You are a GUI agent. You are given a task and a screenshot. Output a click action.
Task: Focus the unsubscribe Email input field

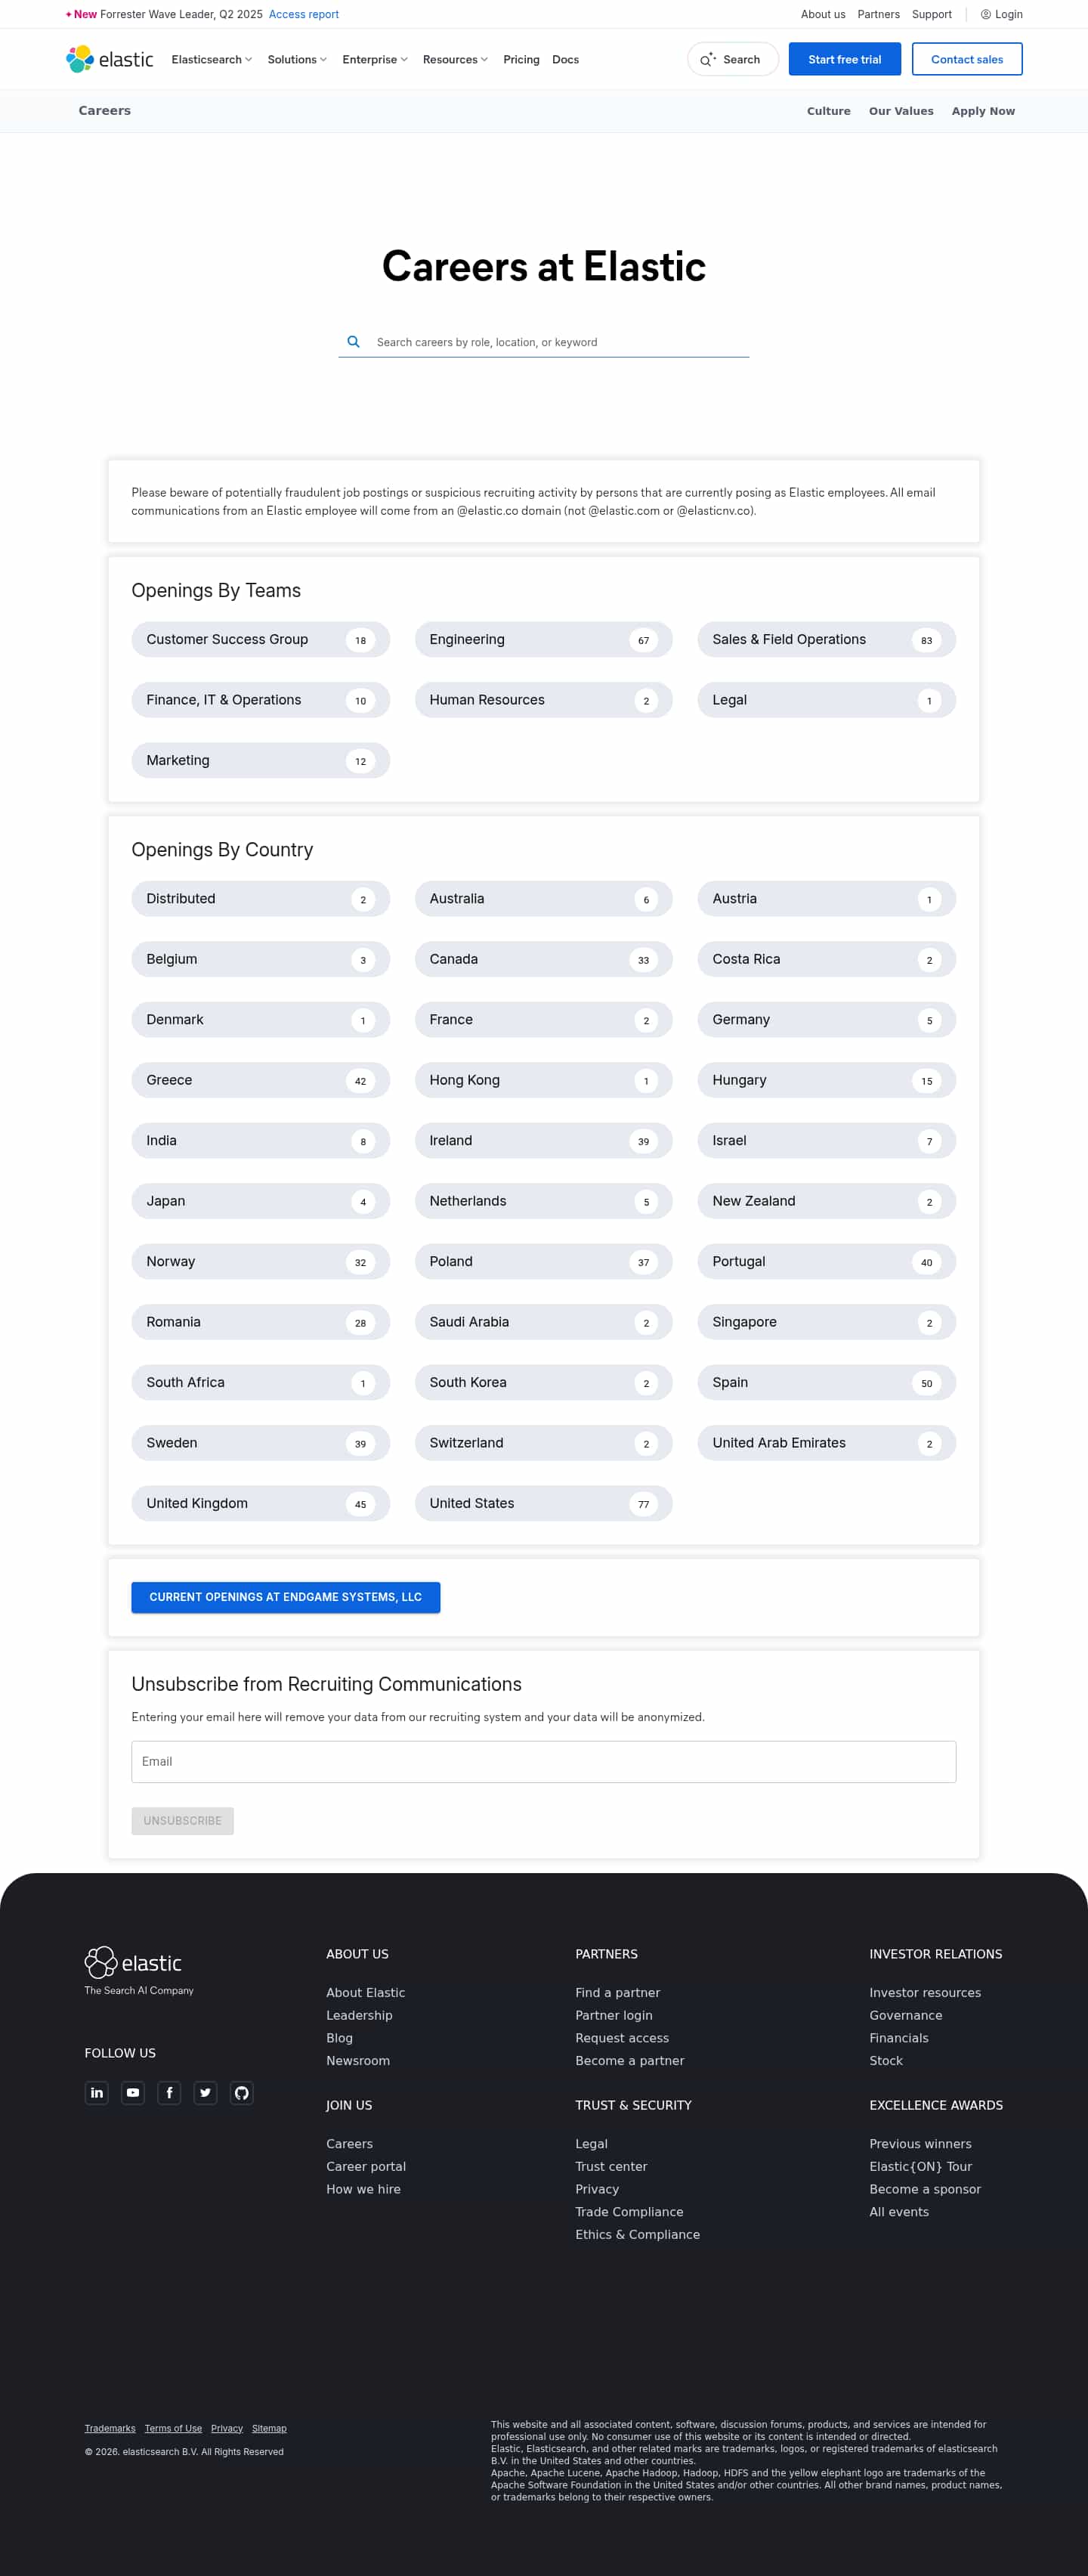[x=543, y=1761]
